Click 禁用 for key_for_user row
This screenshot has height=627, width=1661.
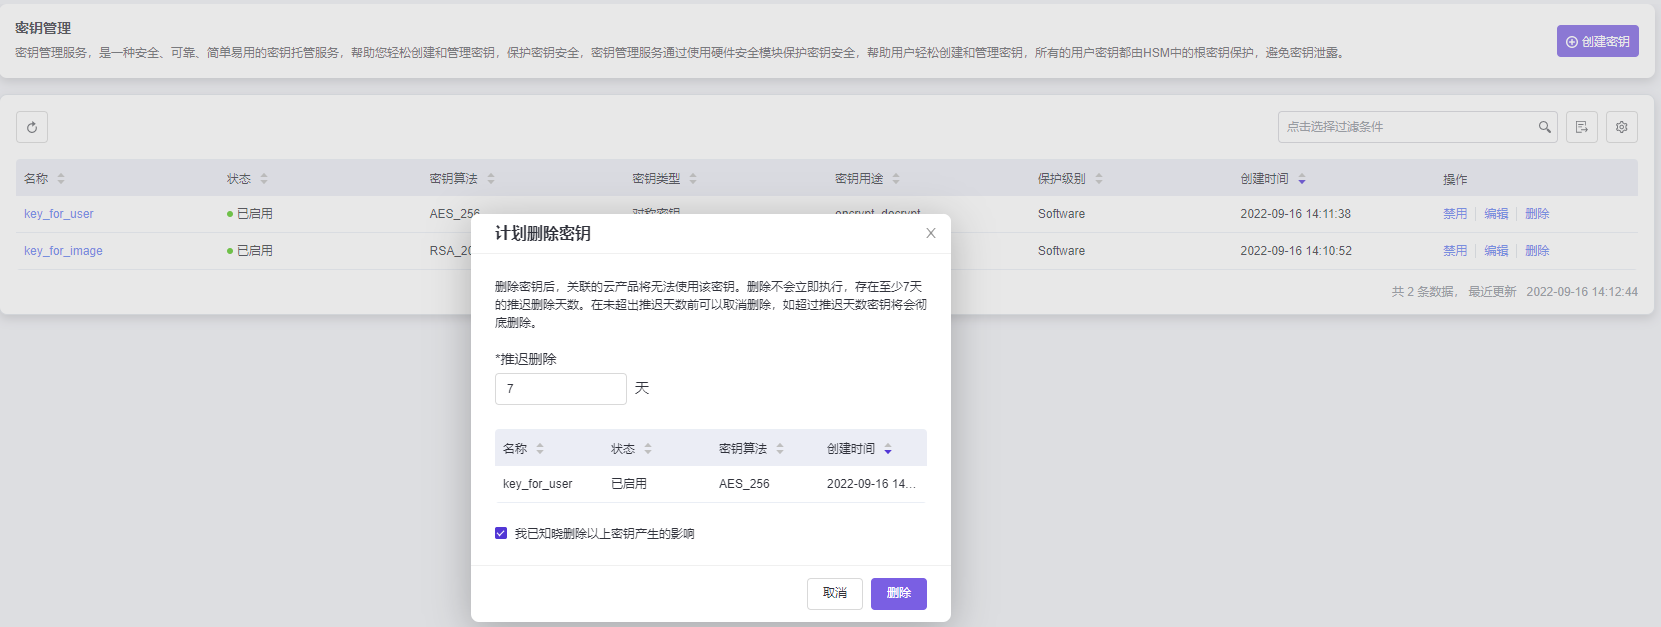click(1454, 214)
